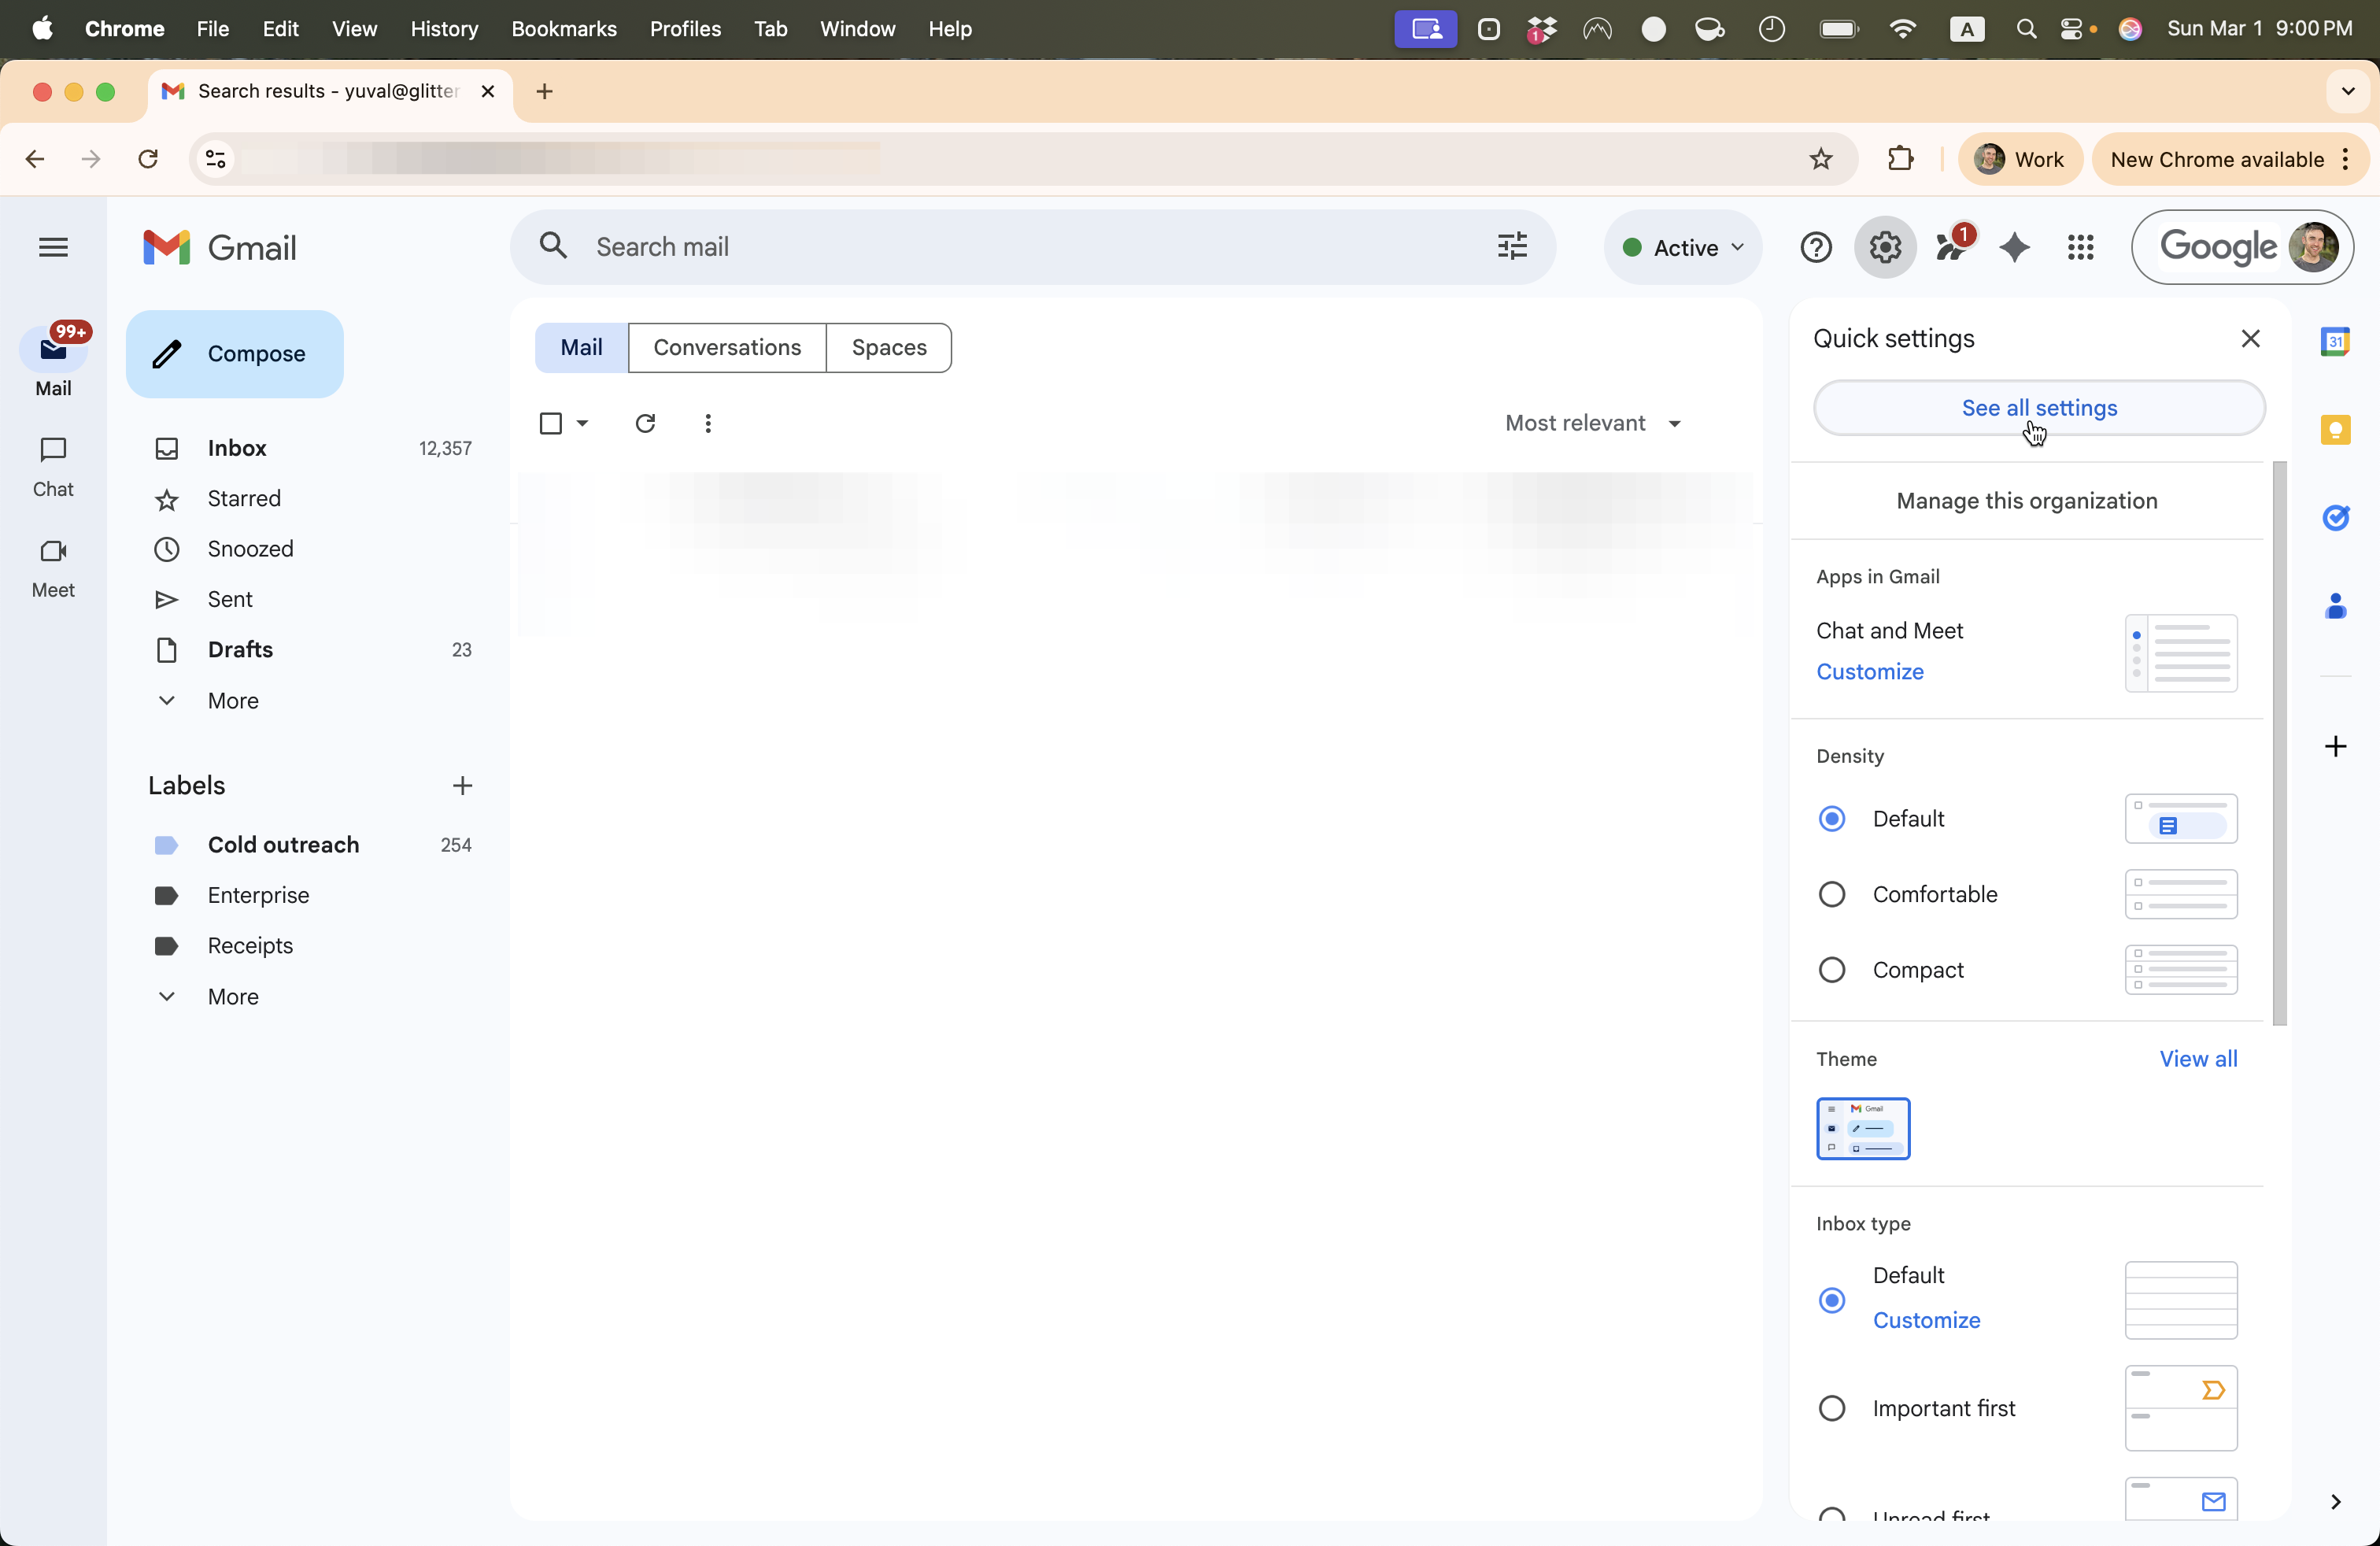Open Most relevant sort dropdown

(1593, 423)
